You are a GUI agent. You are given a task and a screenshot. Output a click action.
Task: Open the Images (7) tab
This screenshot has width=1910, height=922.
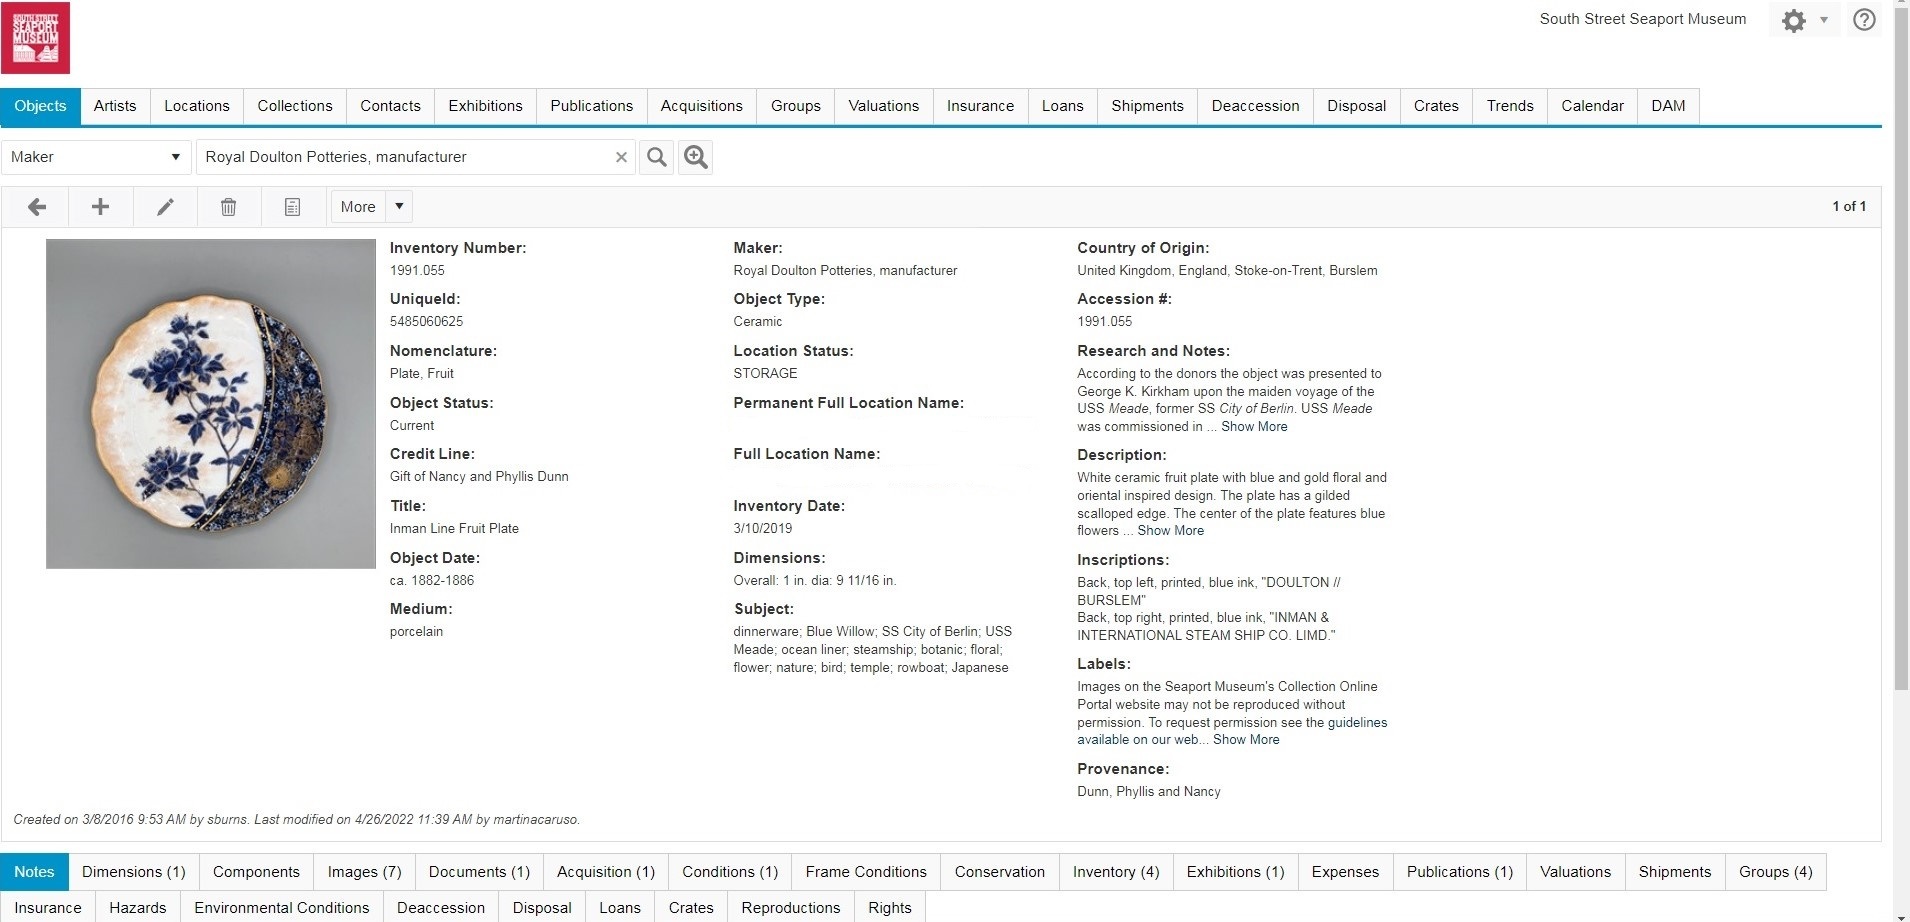pos(364,872)
